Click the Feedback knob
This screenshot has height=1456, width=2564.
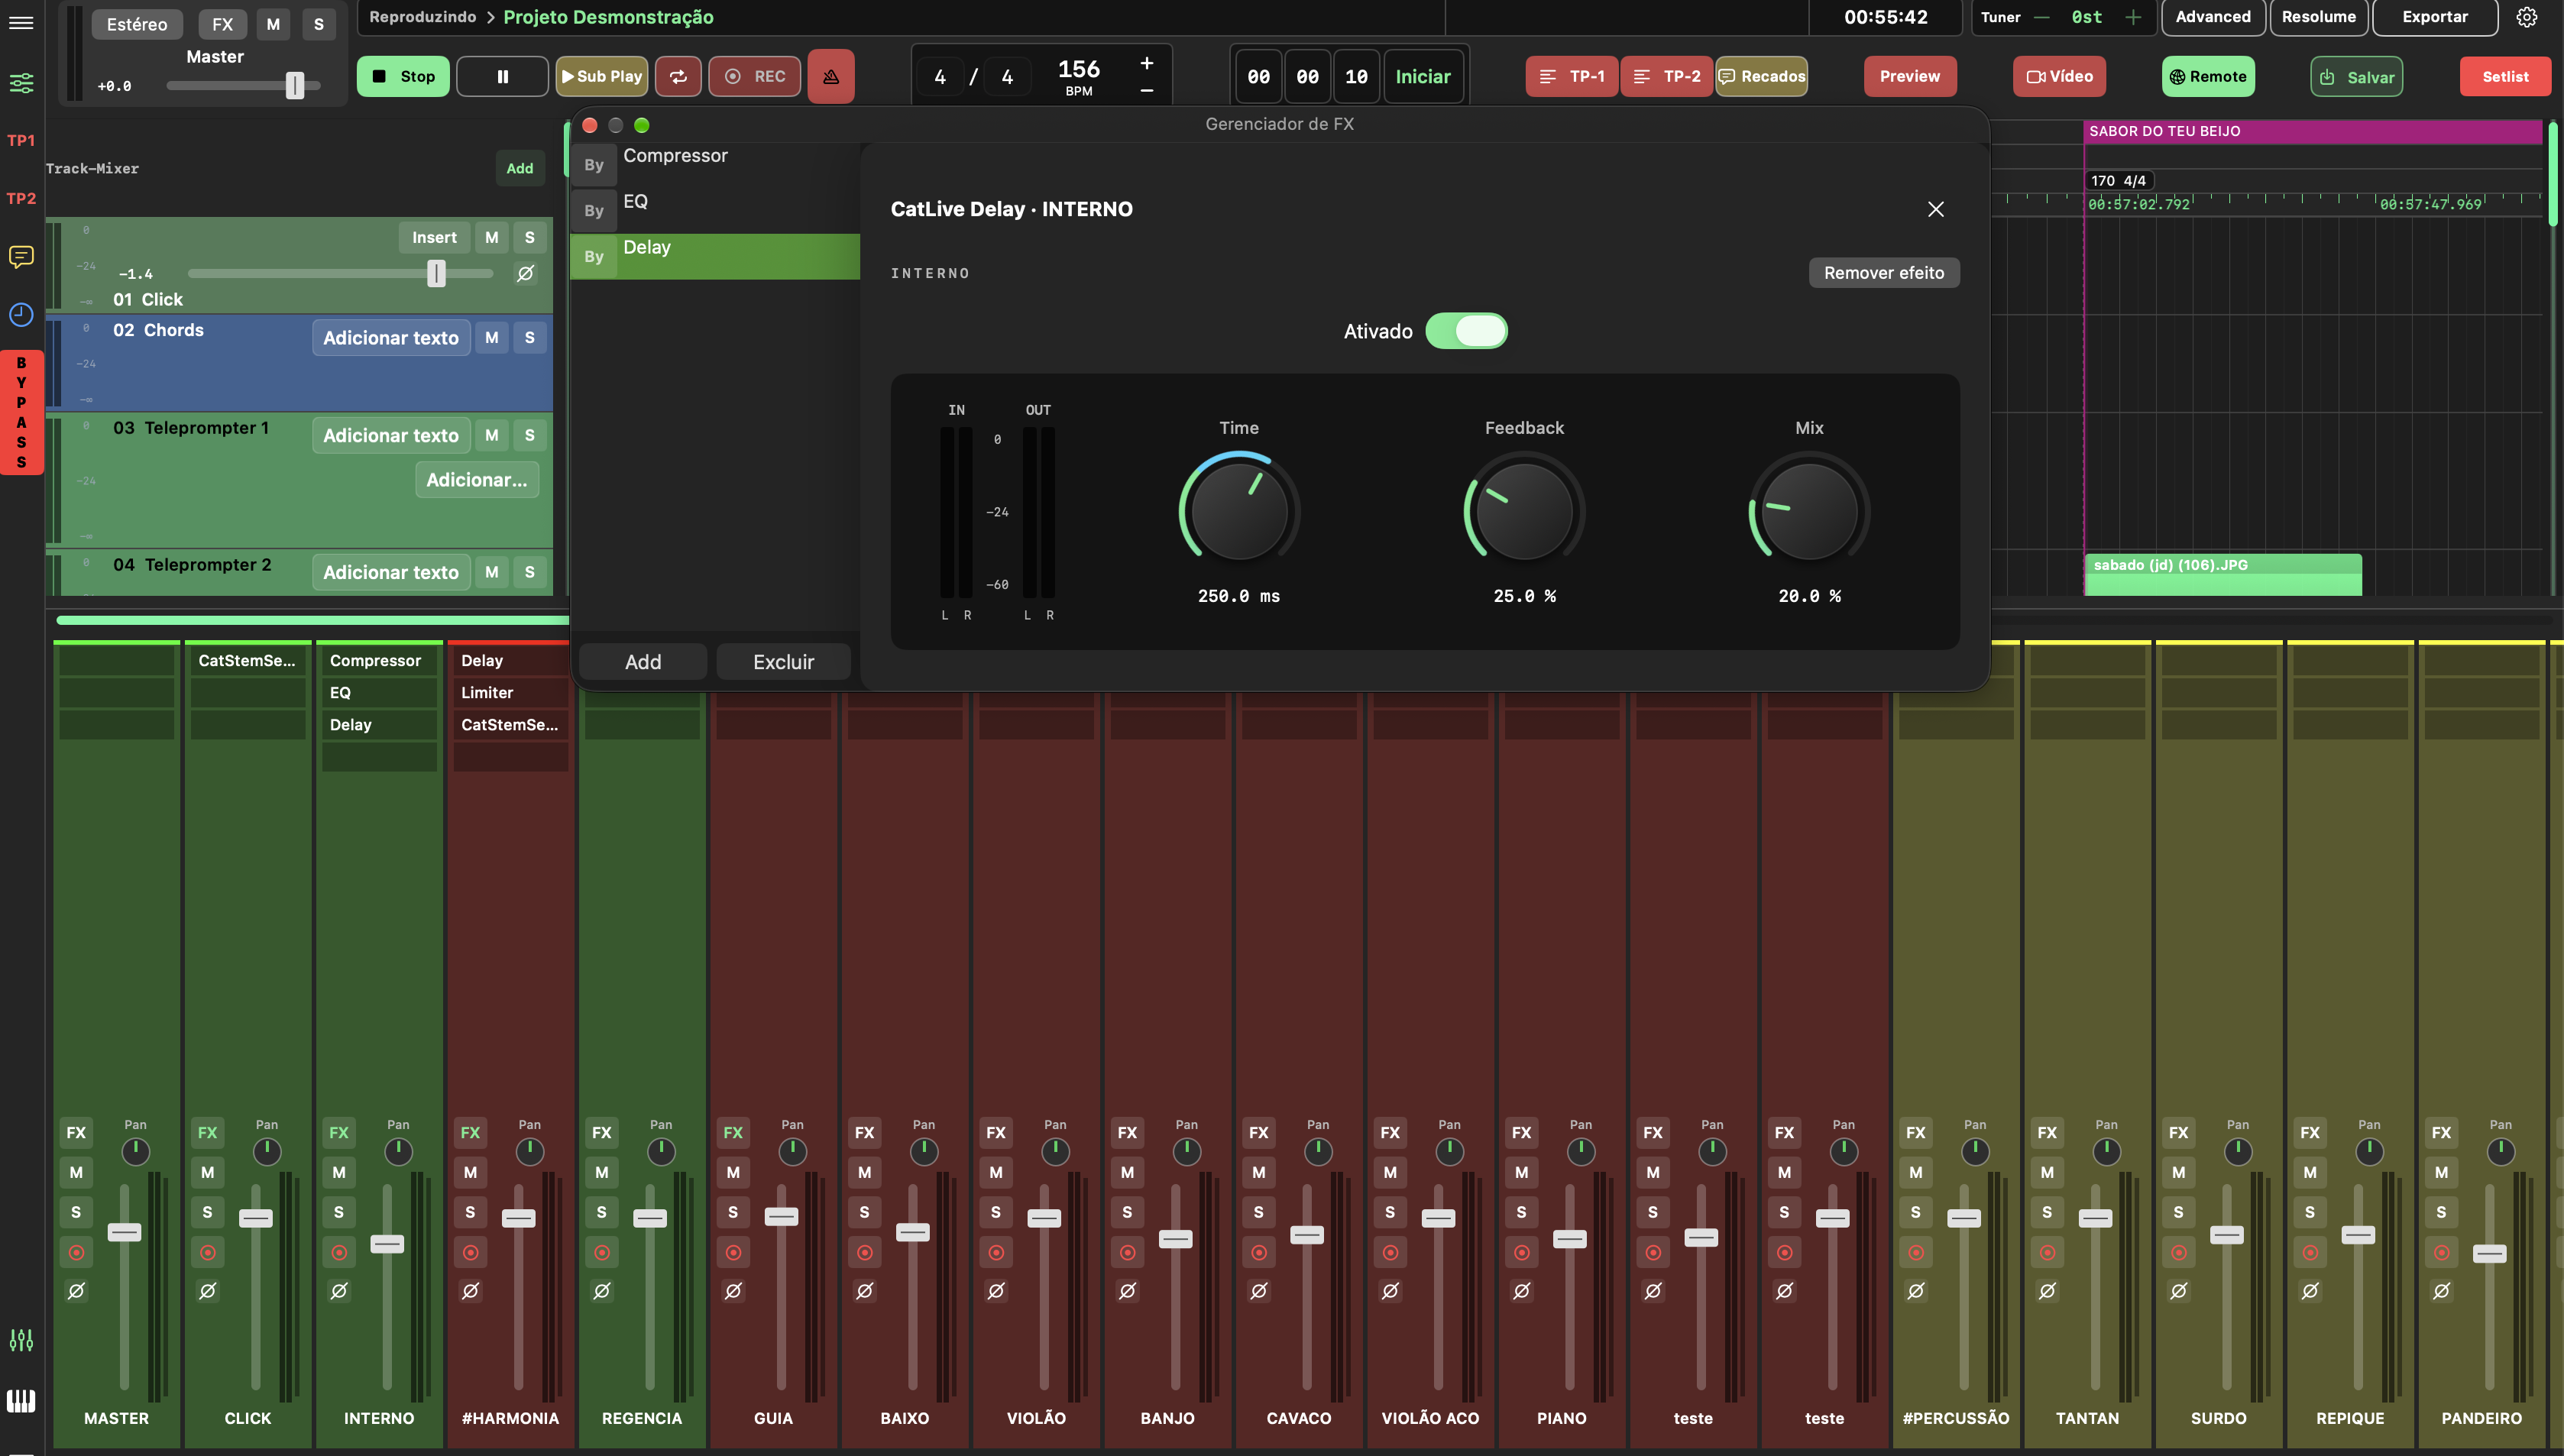1524,511
